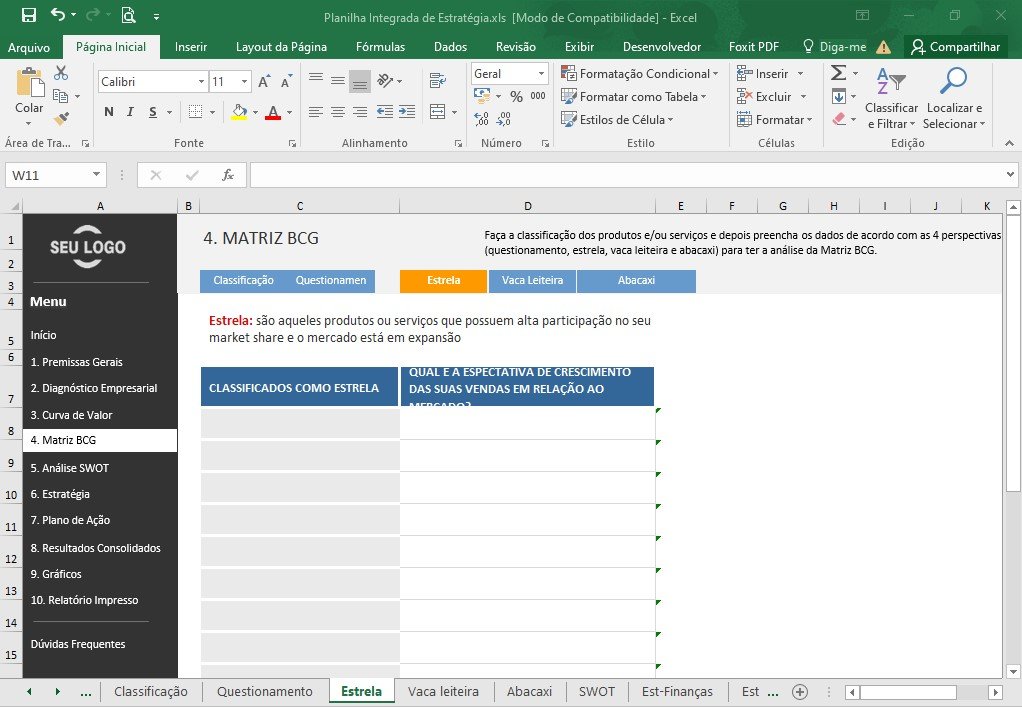Open the Arquivo menu
The height and width of the screenshot is (707, 1022).
(x=29, y=47)
